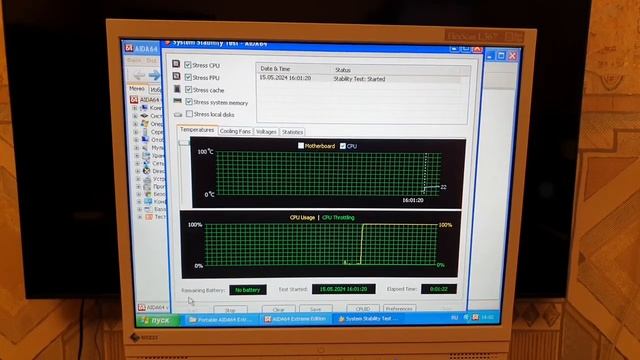Open Preferences from the bottom buttons
640x360 pixels.
point(400,308)
